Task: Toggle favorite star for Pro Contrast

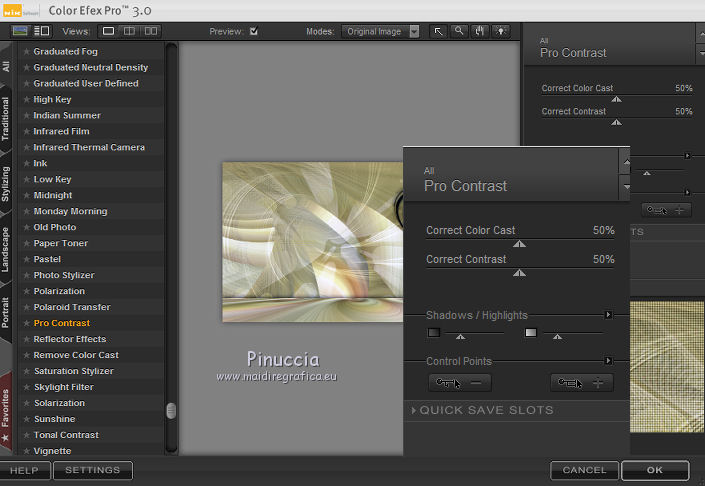Action: pyautogui.click(x=27, y=323)
